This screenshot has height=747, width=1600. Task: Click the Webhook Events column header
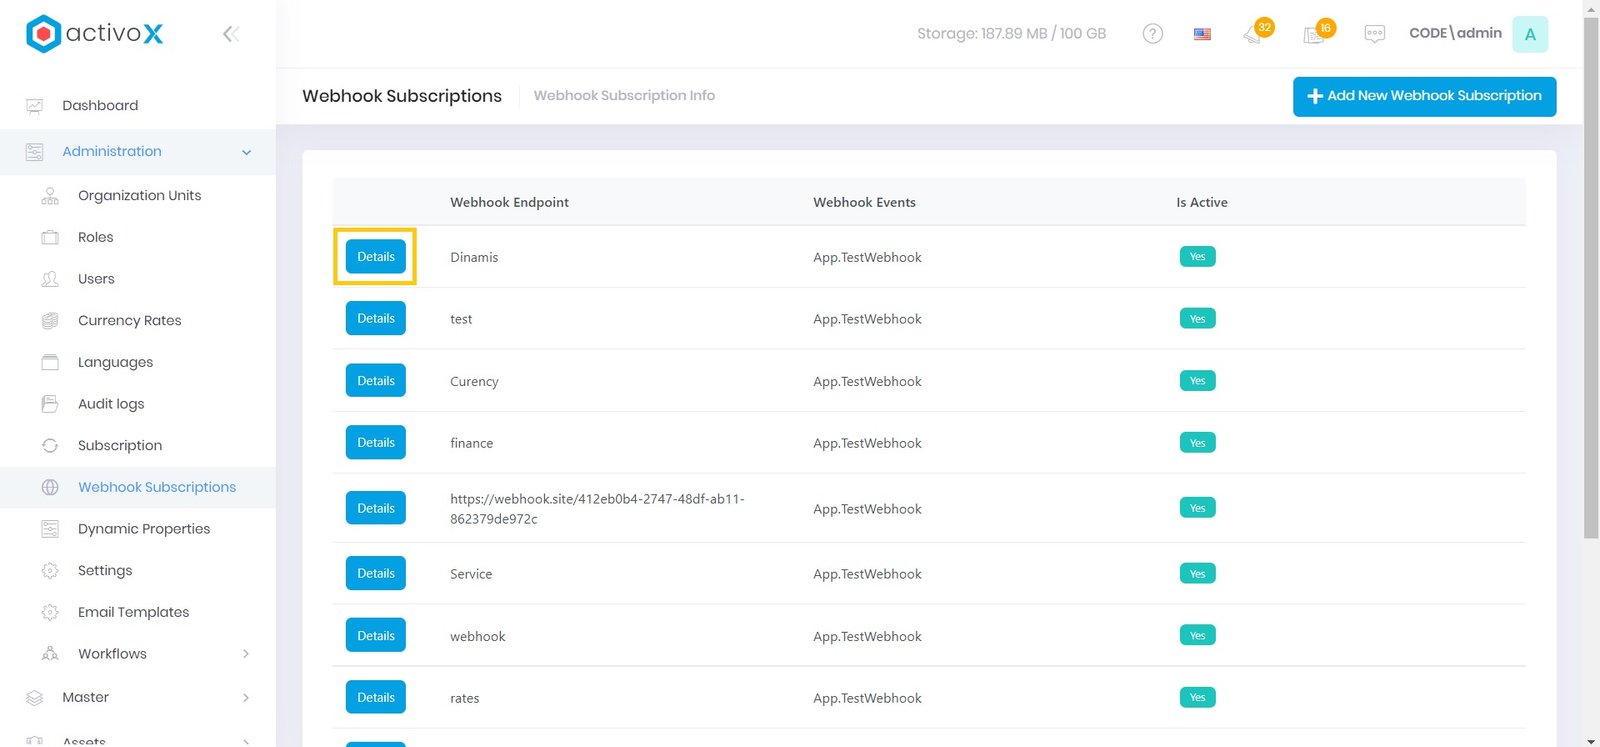point(864,202)
